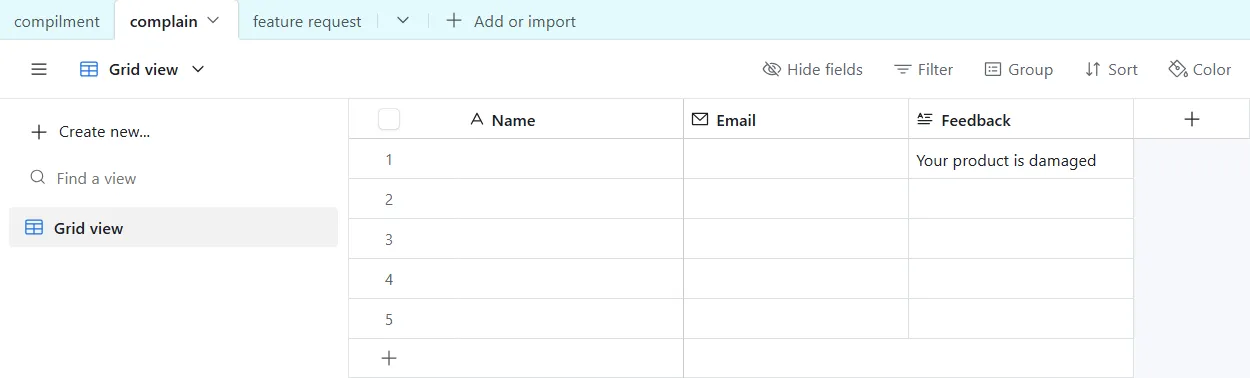Open the all-tables chevron dropdown
The image size is (1250, 378).
(x=402, y=20)
